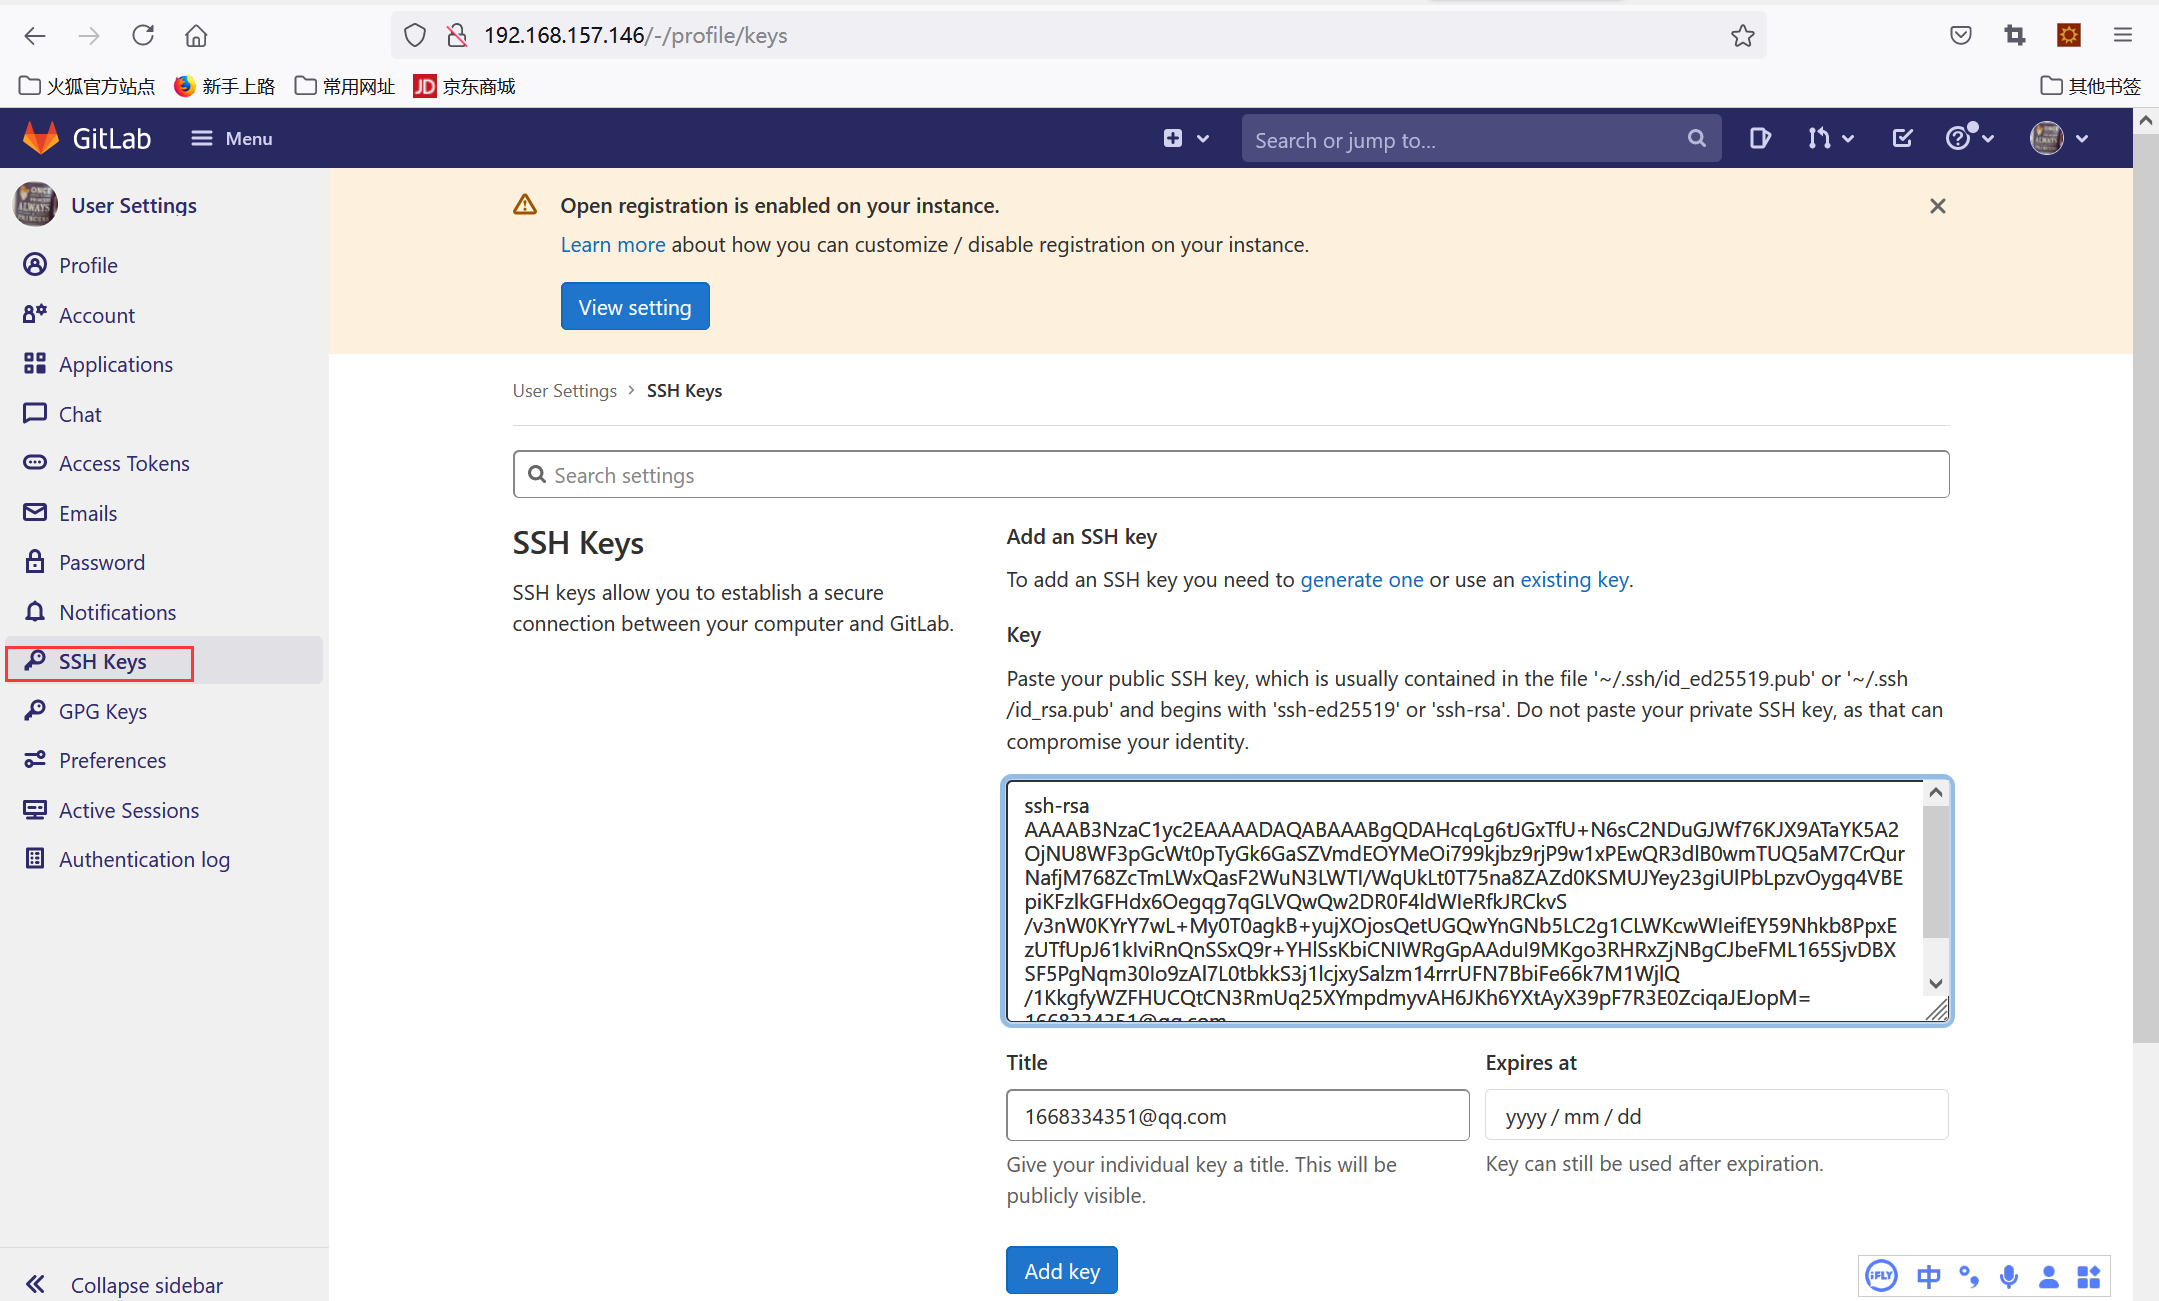Screen dimensions: 2159x1301
Task: Bookmark this page with the star icon
Action: 1742,35
